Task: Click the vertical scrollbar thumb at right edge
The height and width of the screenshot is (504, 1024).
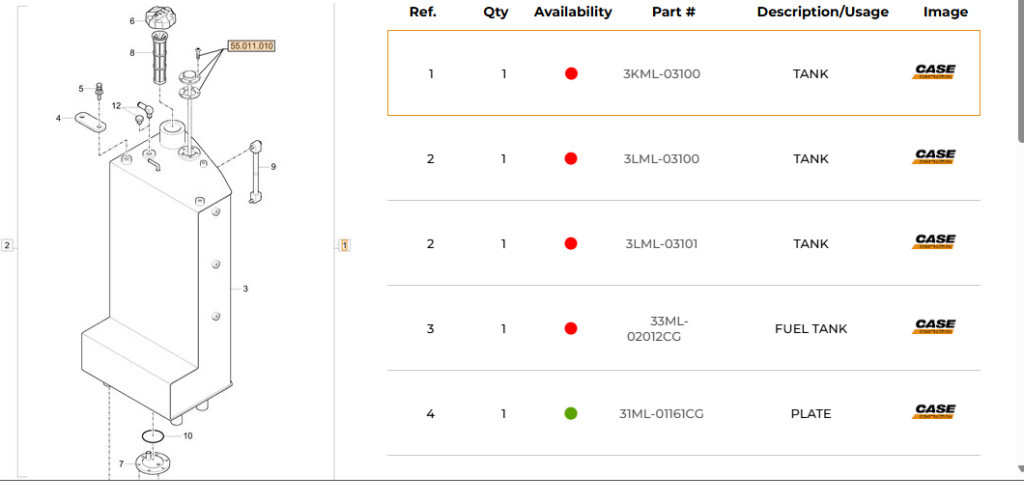Action: [x=1021, y=71]
